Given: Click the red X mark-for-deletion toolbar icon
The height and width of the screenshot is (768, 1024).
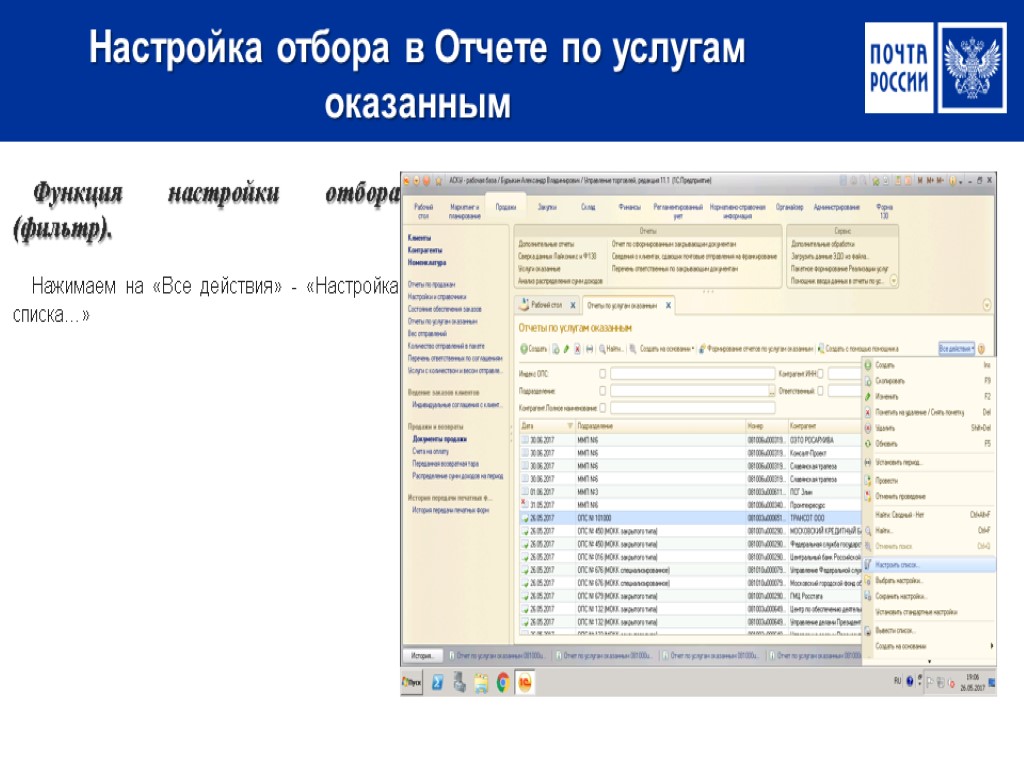Looking at the screenshot, I should pos(577,349).
